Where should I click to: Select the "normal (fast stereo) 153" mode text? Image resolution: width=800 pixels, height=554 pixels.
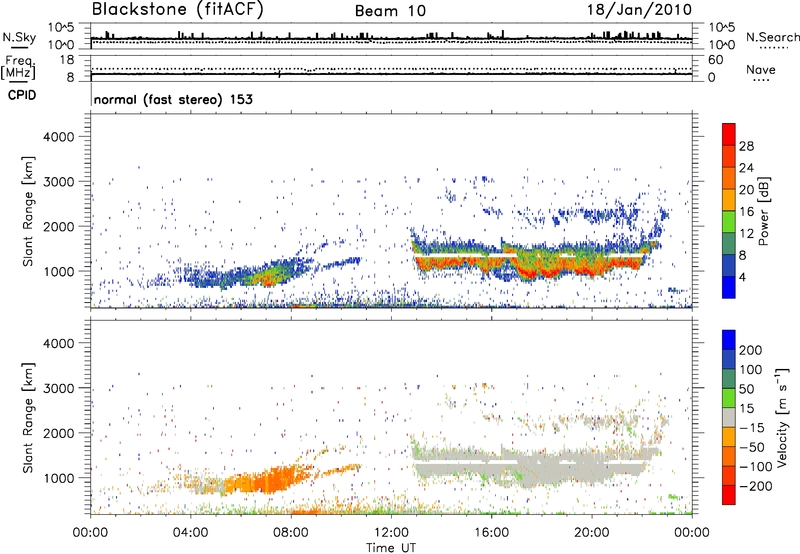pyautogui.click(x=173, y=99)
